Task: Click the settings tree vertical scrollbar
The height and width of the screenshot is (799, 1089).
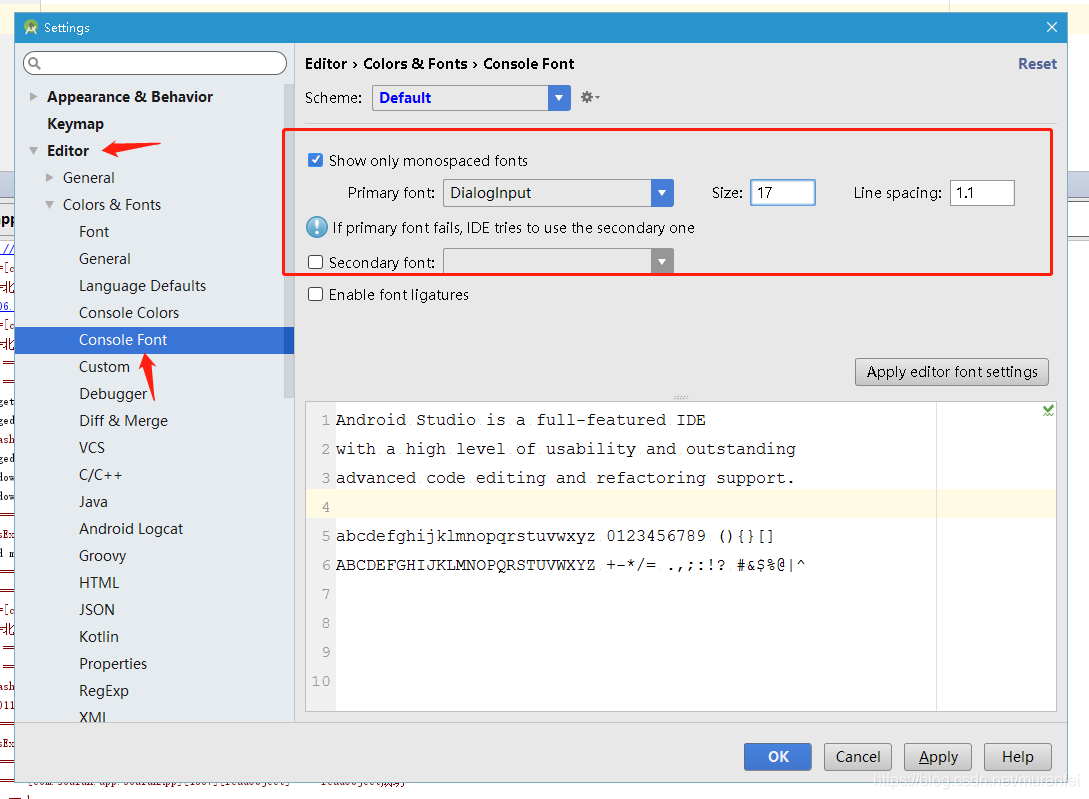Action: tap(289, 240)
